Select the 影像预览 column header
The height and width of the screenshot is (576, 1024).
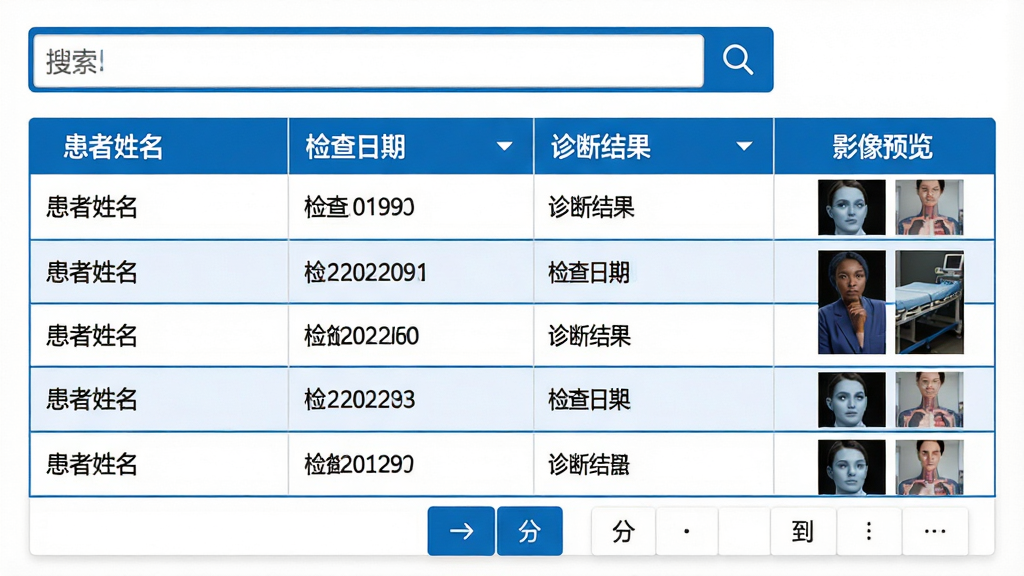tap(884, 146)
